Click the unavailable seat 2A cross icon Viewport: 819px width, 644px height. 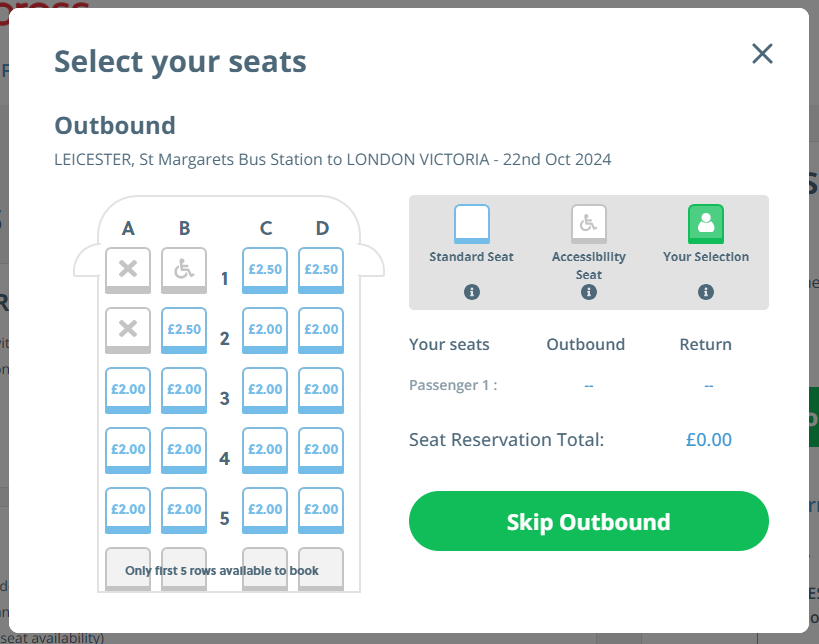point(128,329)
